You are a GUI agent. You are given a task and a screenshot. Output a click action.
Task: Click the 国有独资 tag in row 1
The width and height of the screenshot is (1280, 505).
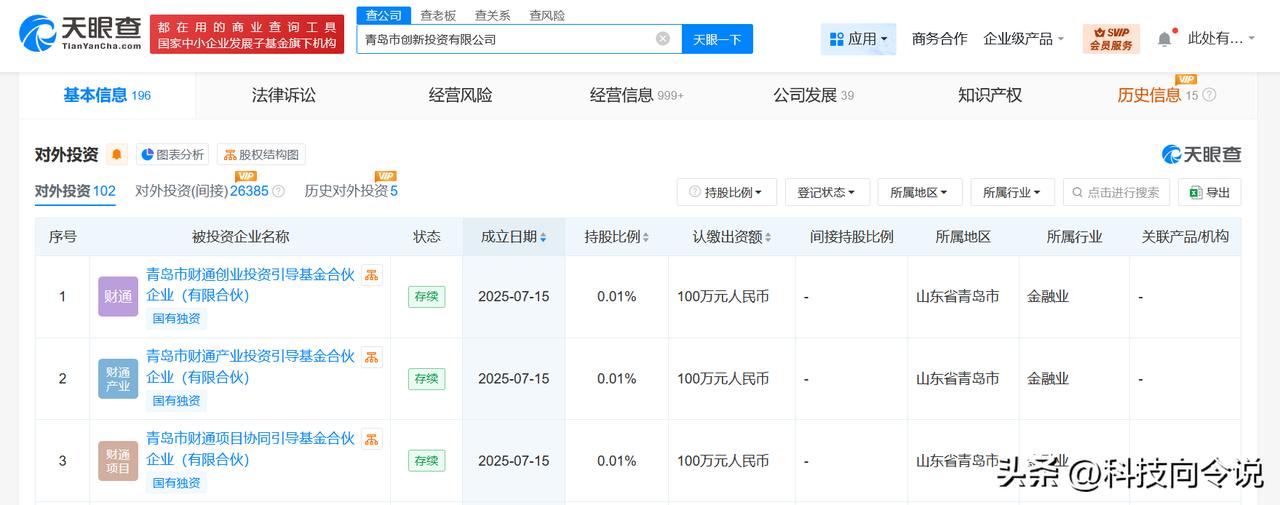176,319
